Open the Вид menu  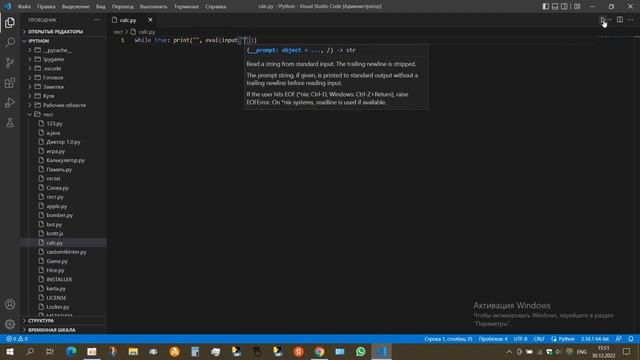[100, 7]
